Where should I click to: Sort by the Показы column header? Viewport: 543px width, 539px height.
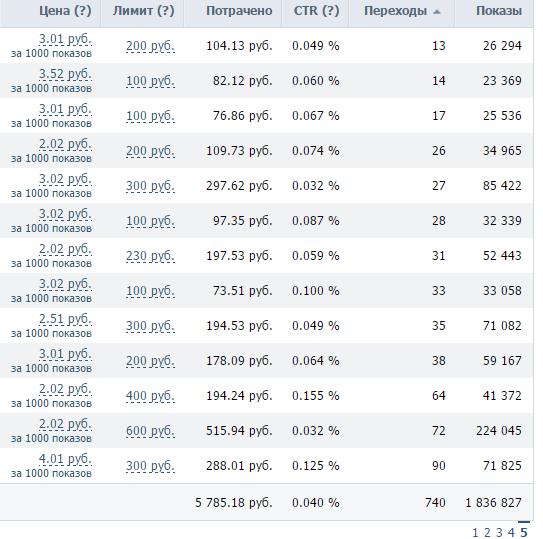tap(499, 11)
